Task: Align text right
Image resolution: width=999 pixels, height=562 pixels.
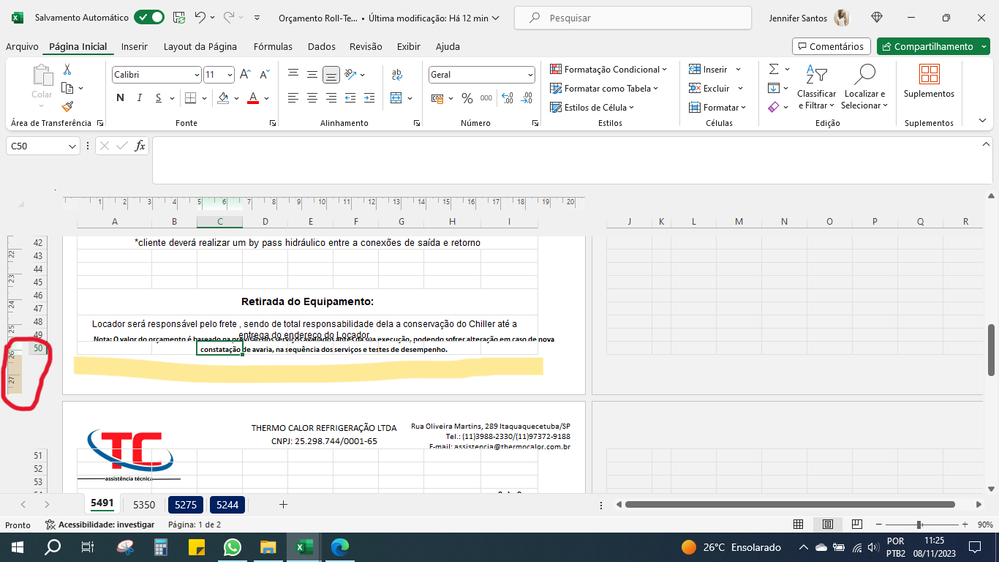Action: [331, 97]
